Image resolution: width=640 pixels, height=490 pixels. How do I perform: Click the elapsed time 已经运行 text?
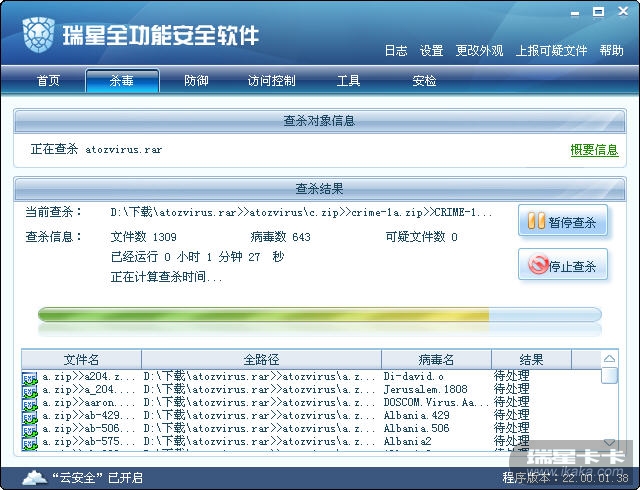pos(197,257)
